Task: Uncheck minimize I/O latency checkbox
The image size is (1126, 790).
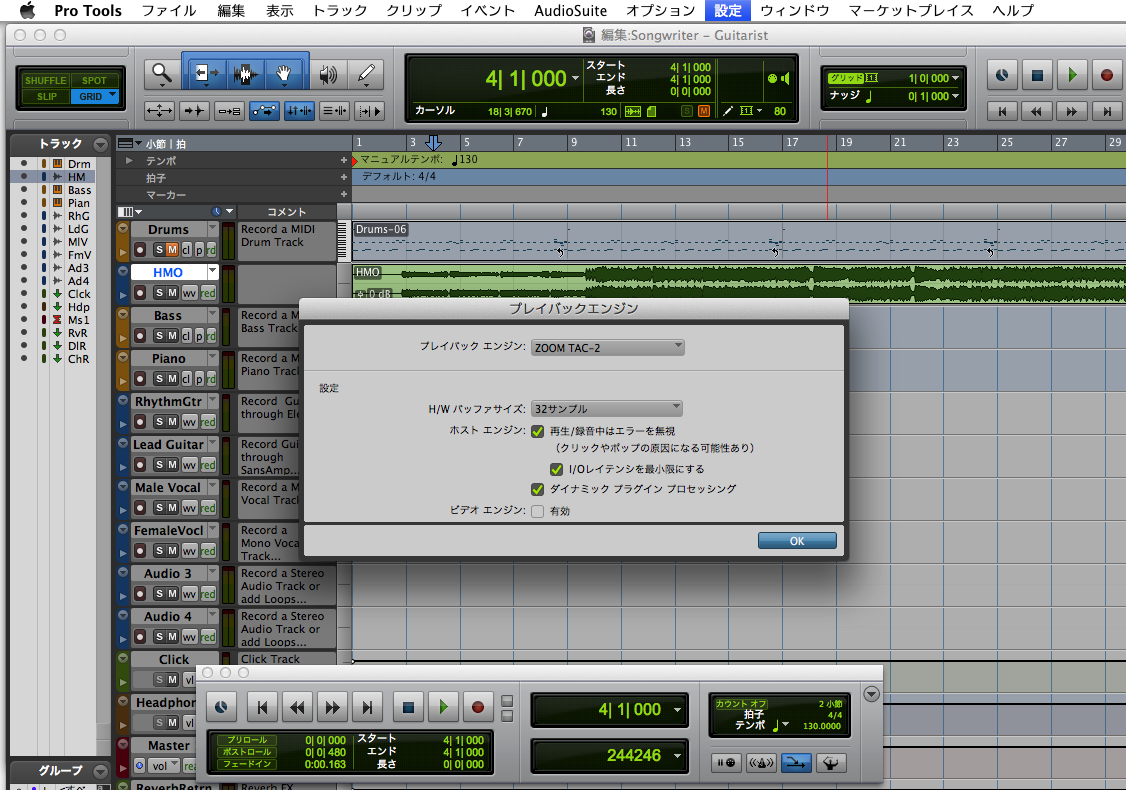Action: point(556,470)
